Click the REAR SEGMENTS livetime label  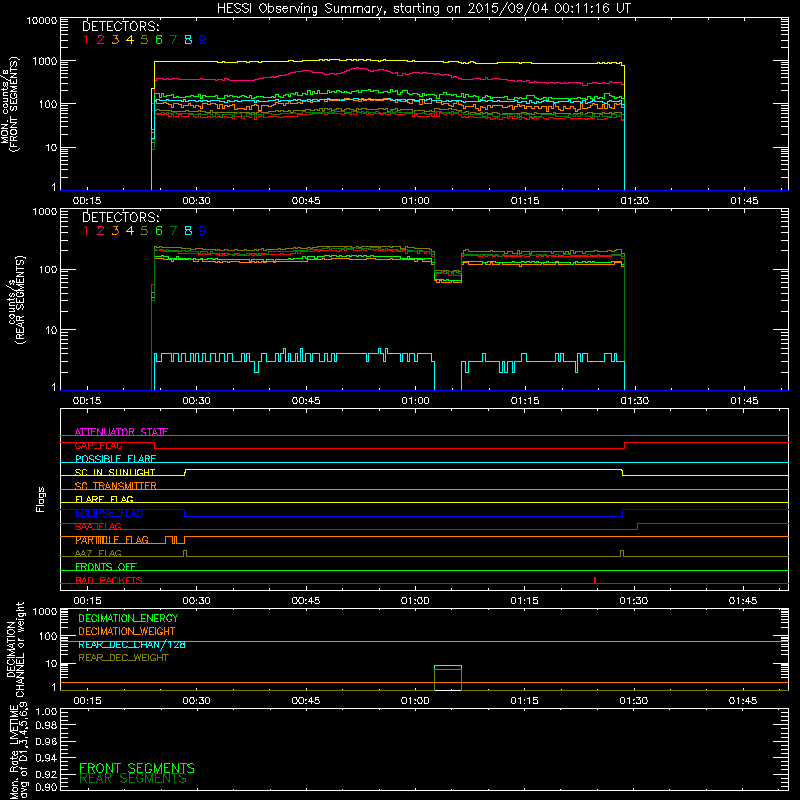[133, 779]
